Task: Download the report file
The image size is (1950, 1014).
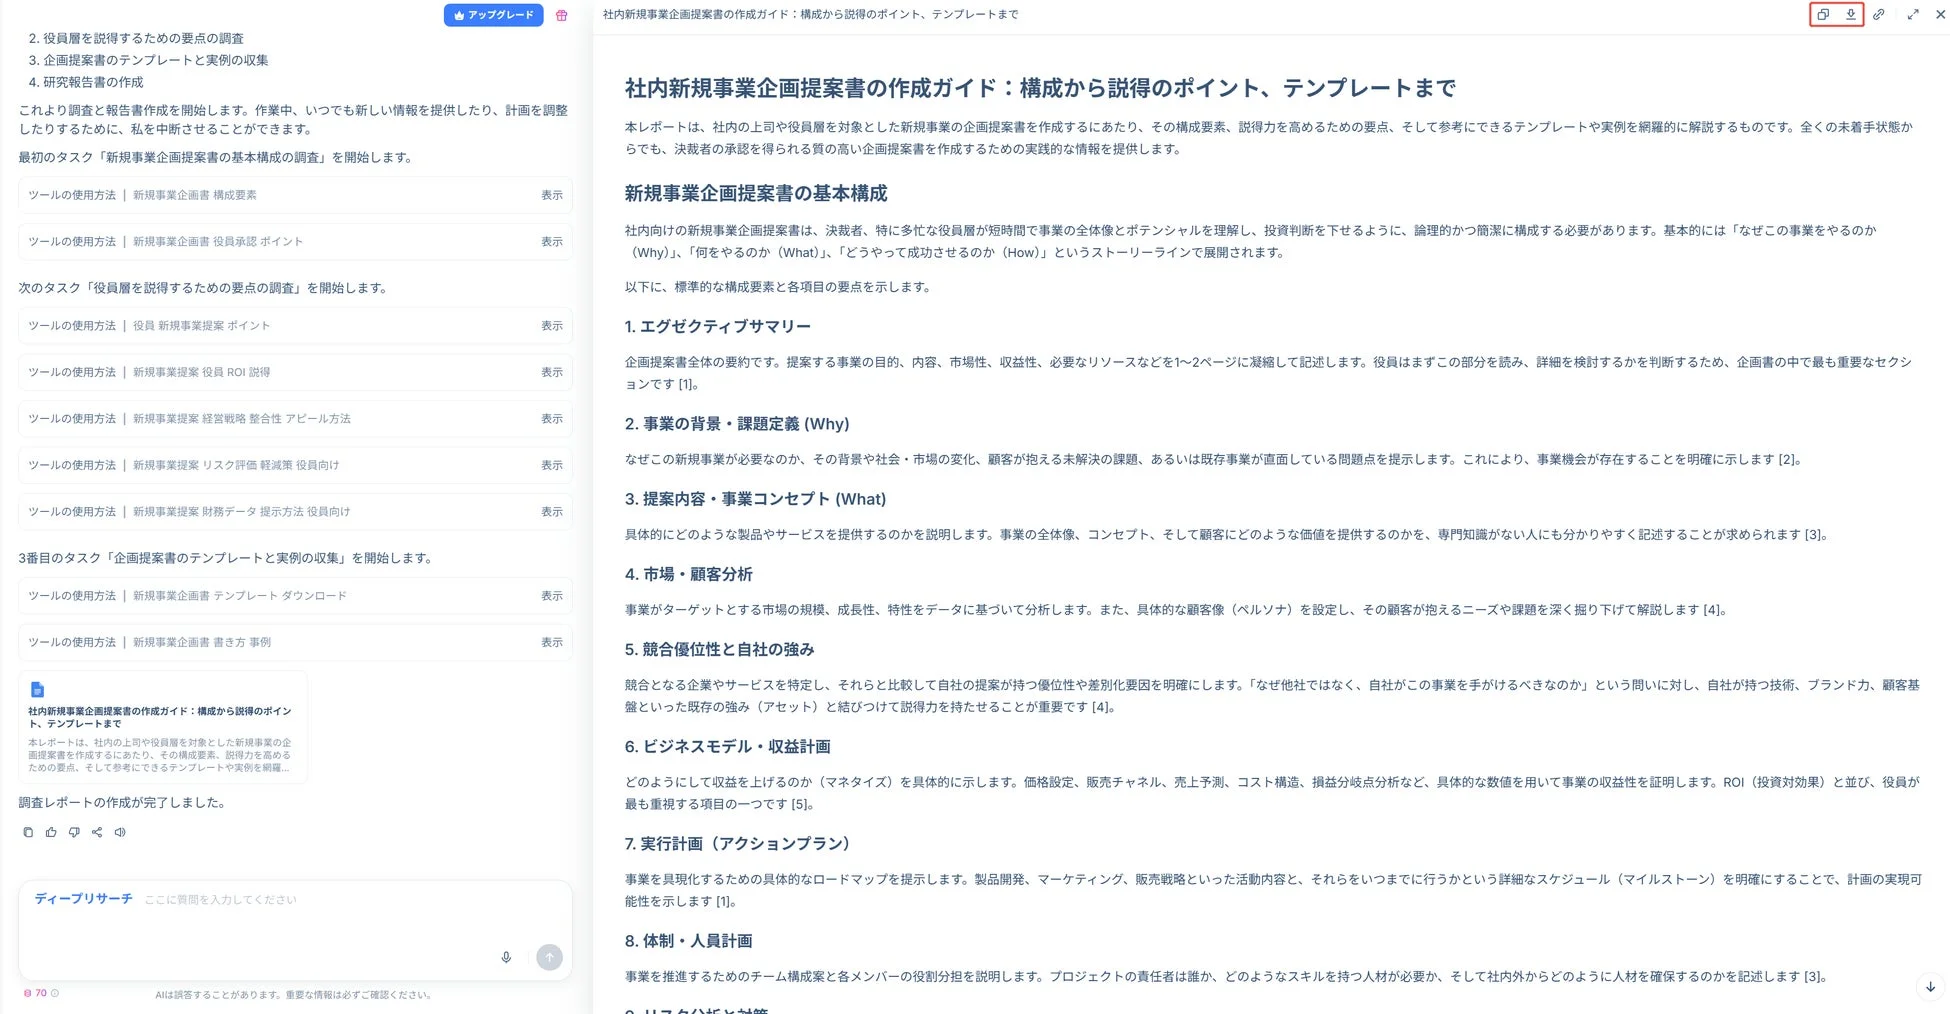Action: pos(1851,14)
